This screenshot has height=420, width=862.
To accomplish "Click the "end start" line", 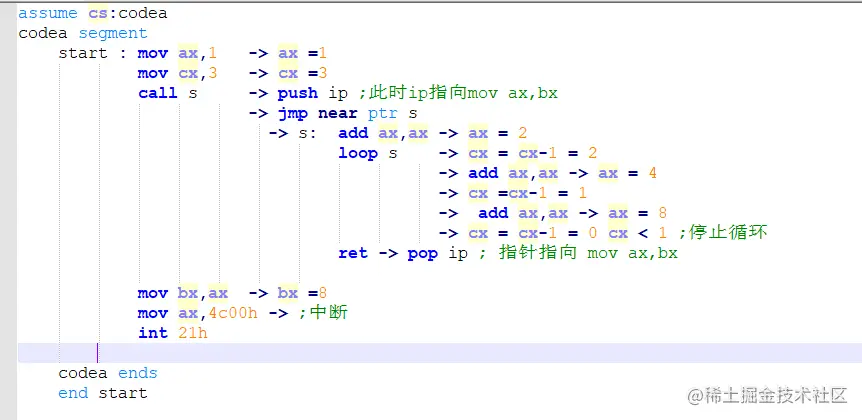I will pyautogui.click(x=103, y=394).
